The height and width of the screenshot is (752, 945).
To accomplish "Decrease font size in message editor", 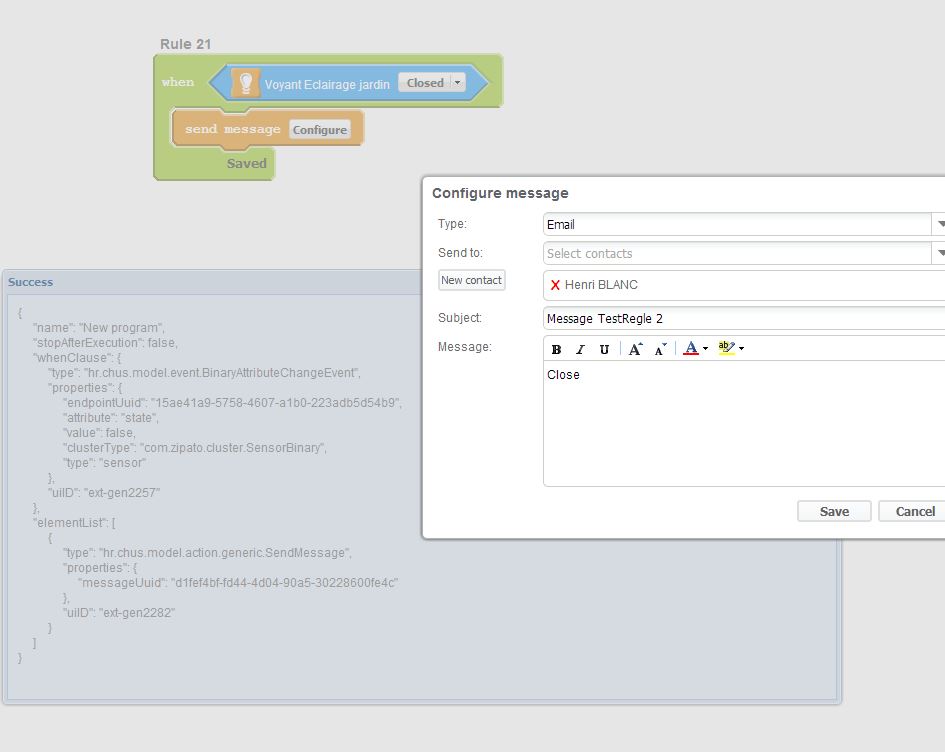I will (660, 349).
